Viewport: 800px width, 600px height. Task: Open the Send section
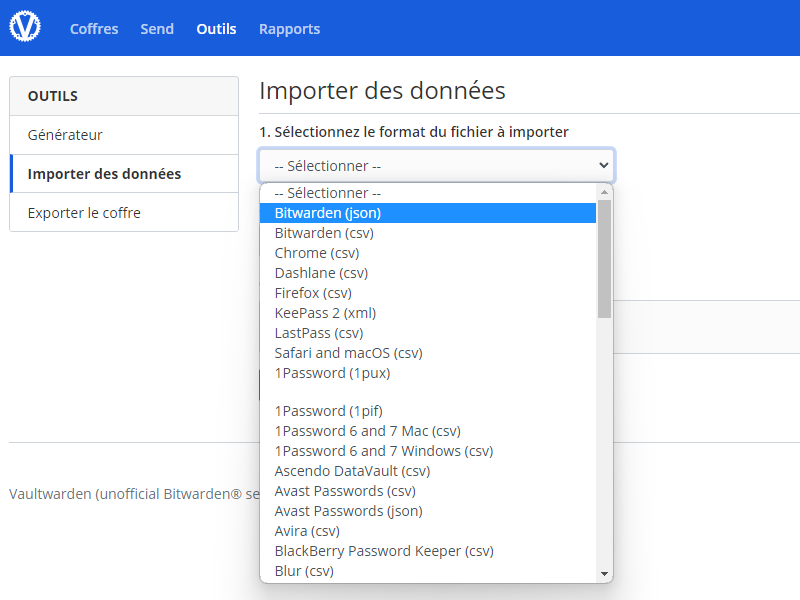156,28
